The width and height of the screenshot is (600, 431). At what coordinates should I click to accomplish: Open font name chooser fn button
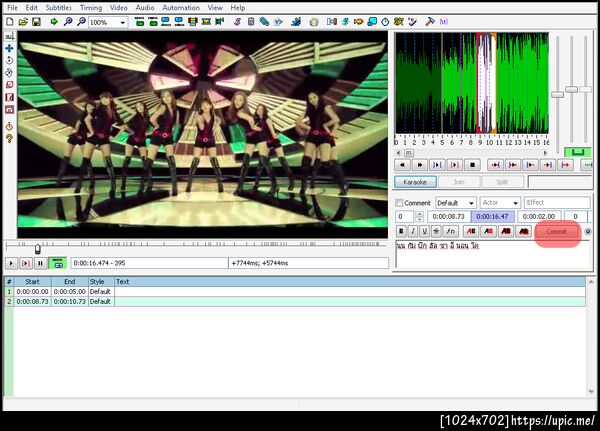(x=450, y=231)
